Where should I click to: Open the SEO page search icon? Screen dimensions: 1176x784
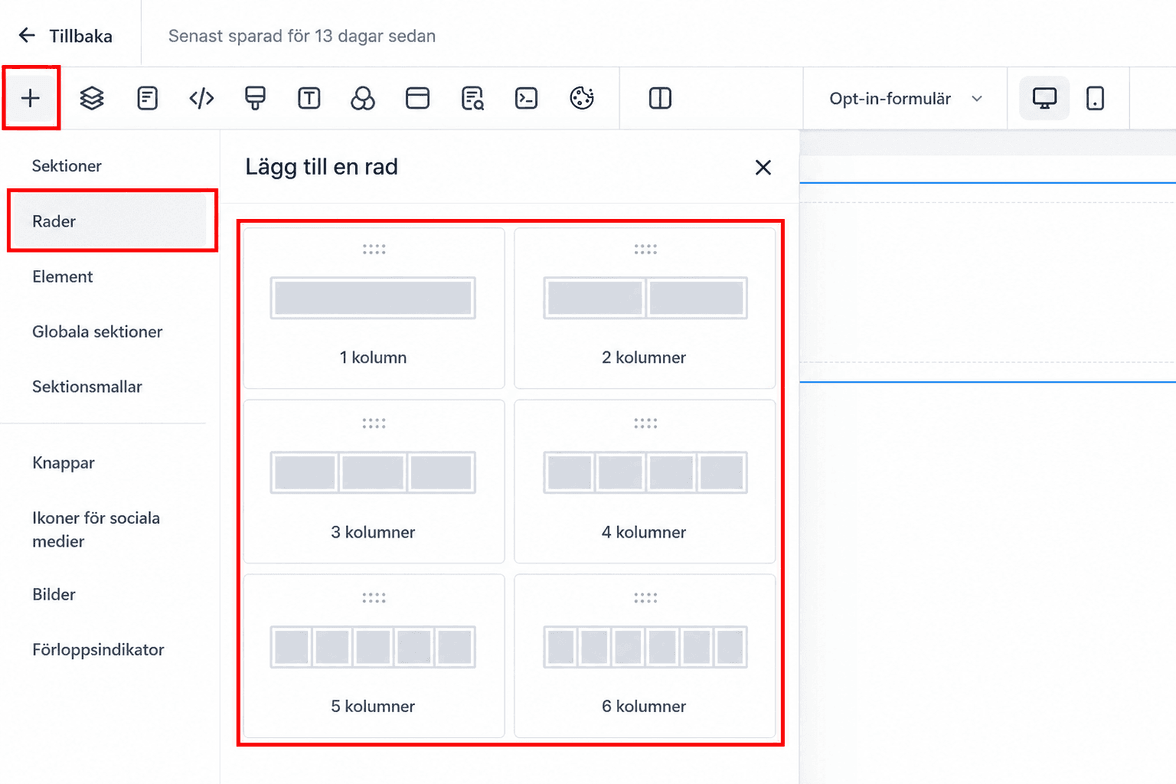pyautogui.click(x=472, y=98)
